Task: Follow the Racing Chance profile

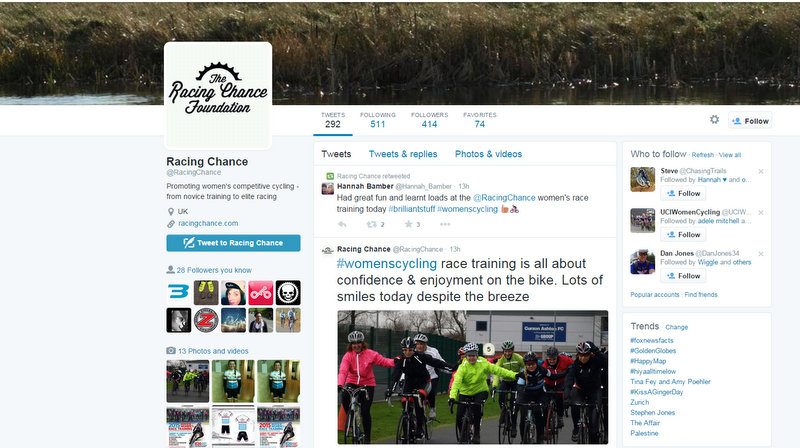Action: pos(750,121)
